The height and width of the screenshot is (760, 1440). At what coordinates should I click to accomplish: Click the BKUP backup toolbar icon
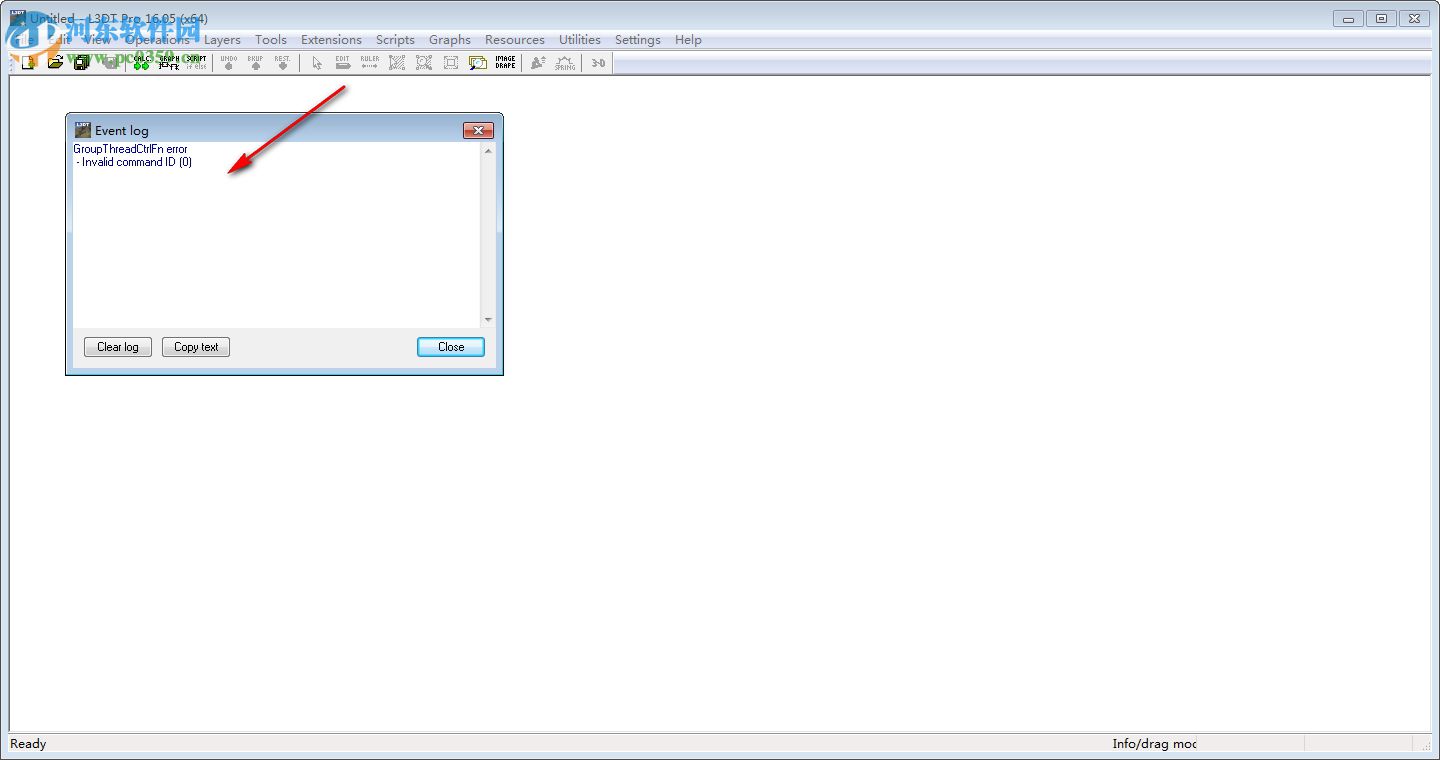pyautogui.click(x=256, y=62)
